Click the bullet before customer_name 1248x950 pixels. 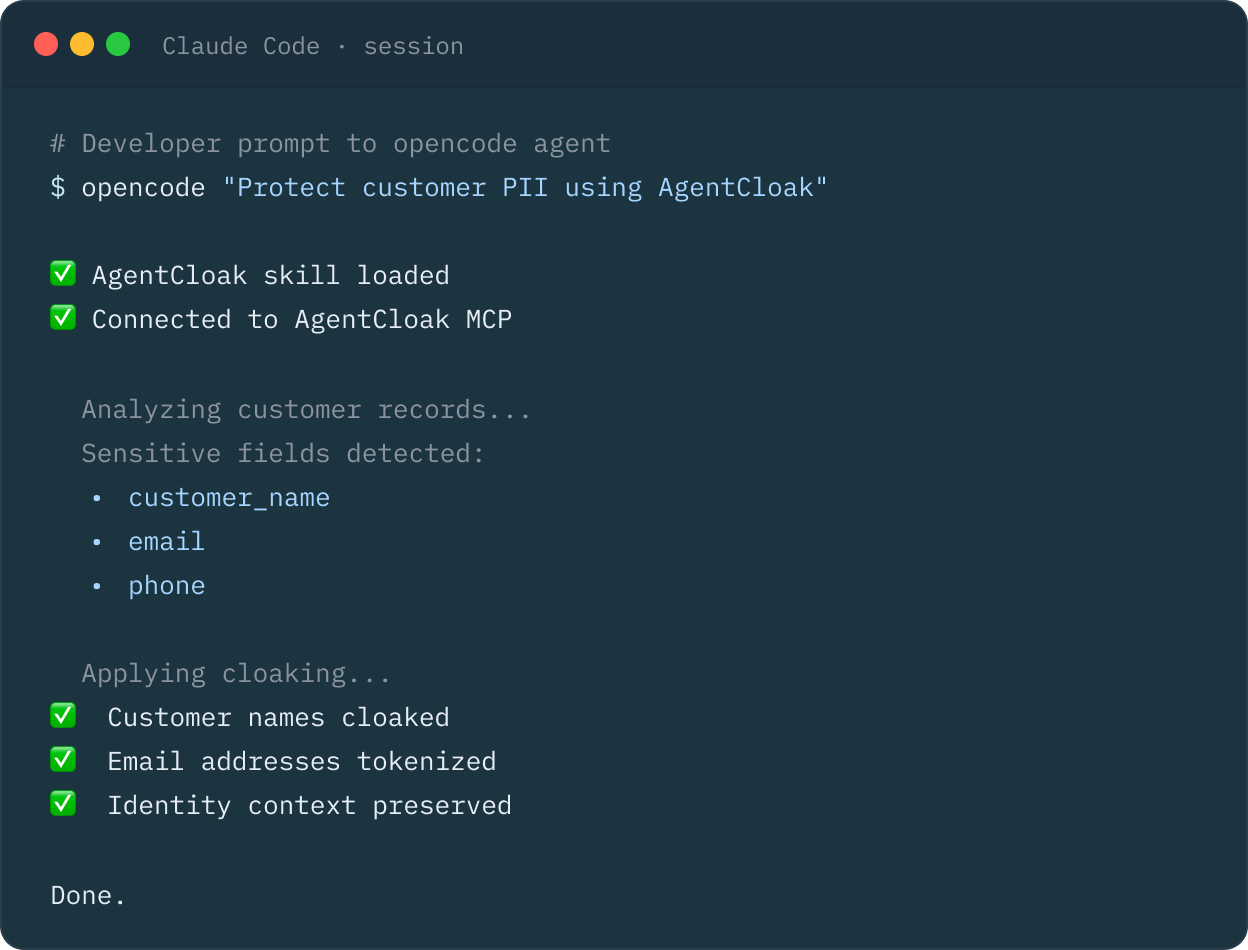(97, 498)
